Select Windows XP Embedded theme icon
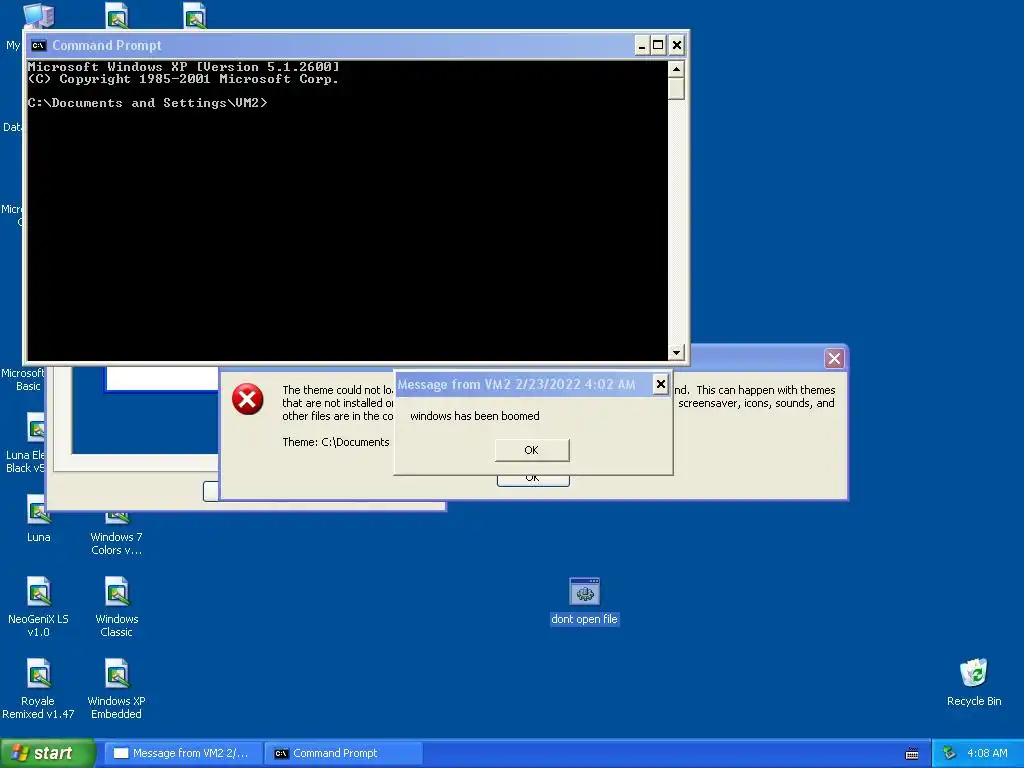 coord(116,688)
